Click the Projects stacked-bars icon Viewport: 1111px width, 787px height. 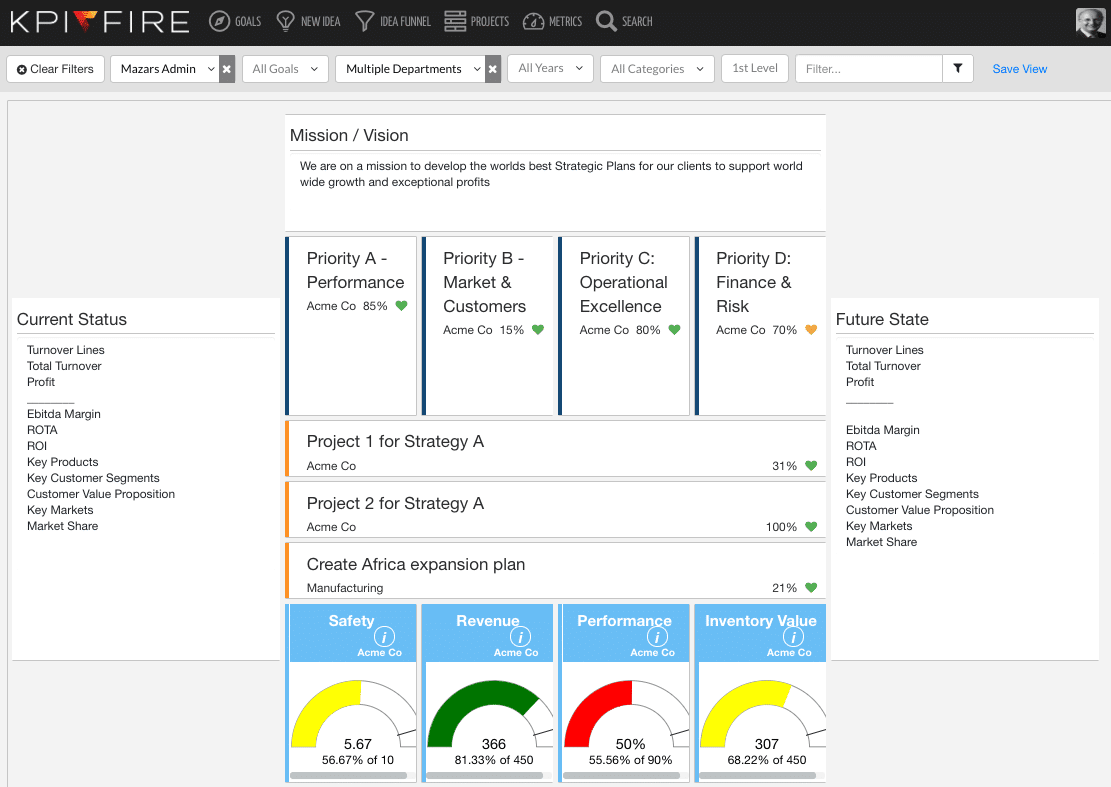coord(455,21)
